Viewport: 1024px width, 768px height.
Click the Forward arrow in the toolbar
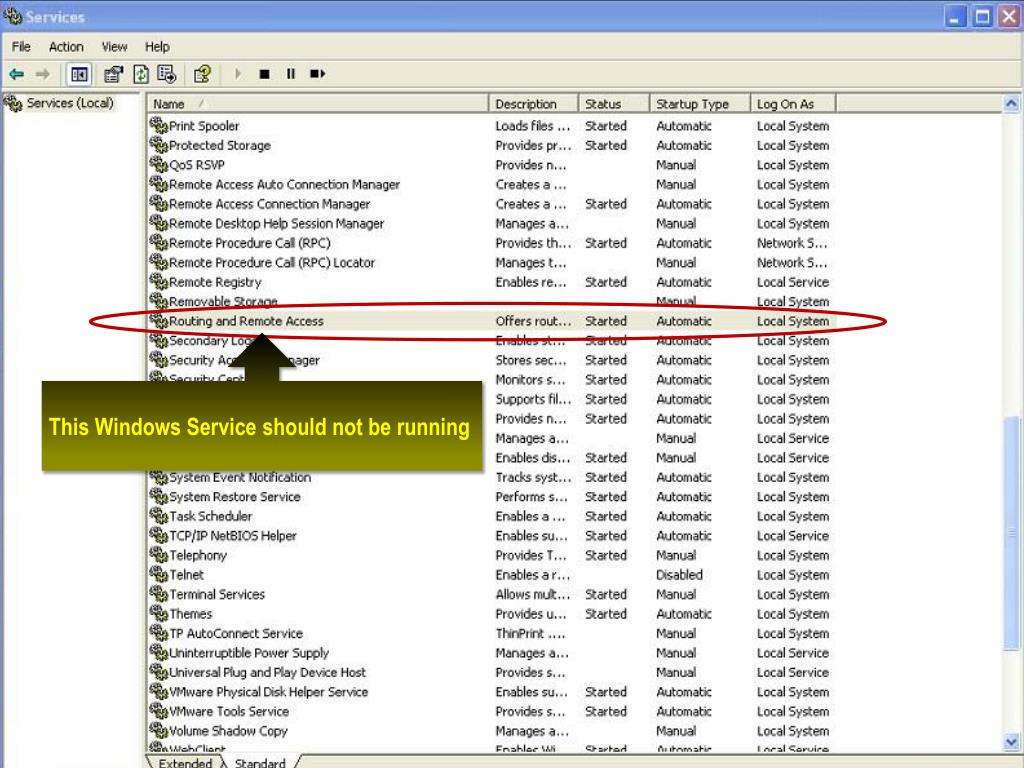click(x=43, y=74)
